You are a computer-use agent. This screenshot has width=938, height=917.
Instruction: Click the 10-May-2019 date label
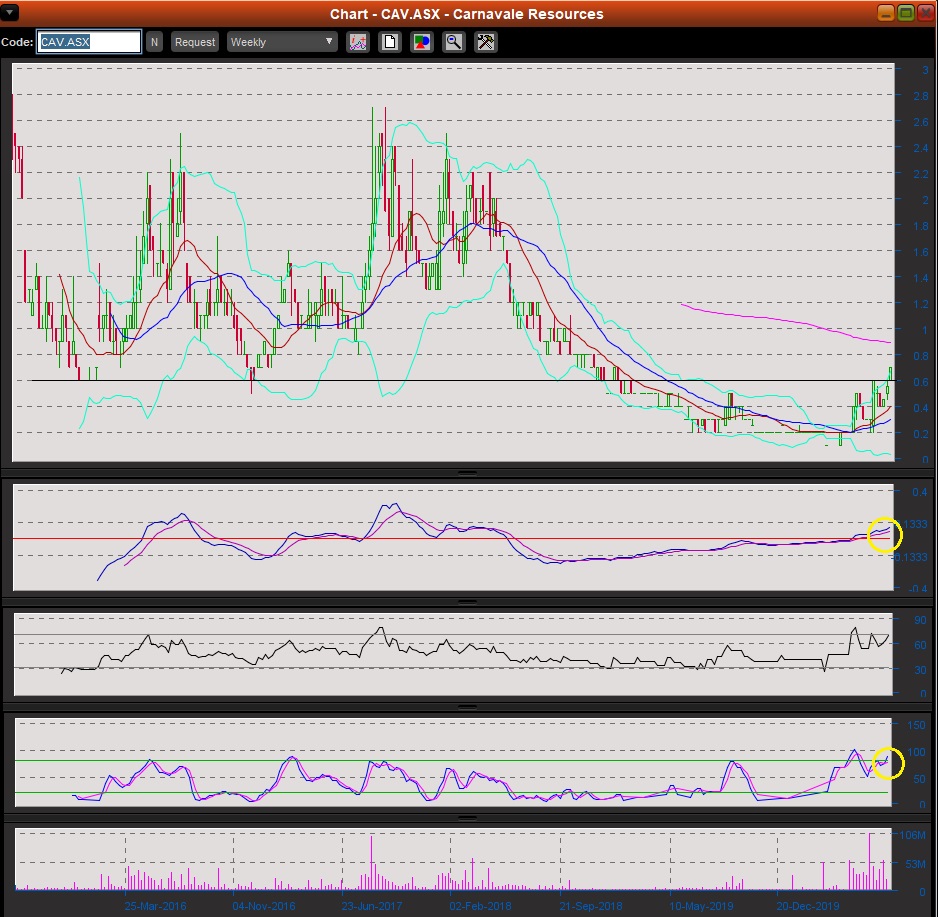(x=701, y=906)
